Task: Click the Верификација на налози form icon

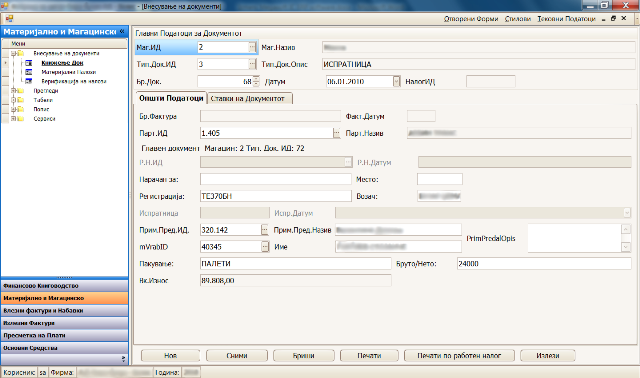Action: pyautogui.click(x=29, y=81)
